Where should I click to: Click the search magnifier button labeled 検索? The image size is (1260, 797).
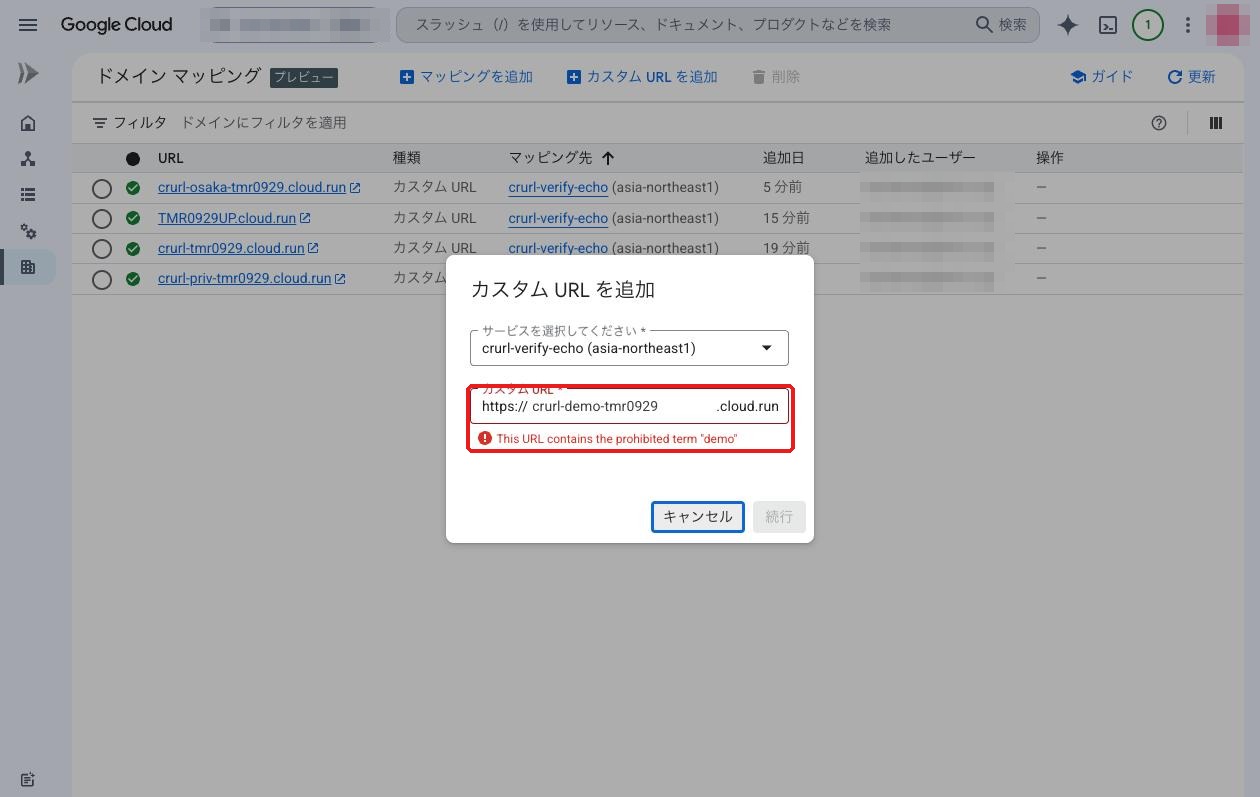pyautogui.click(x=1001, y=25)
